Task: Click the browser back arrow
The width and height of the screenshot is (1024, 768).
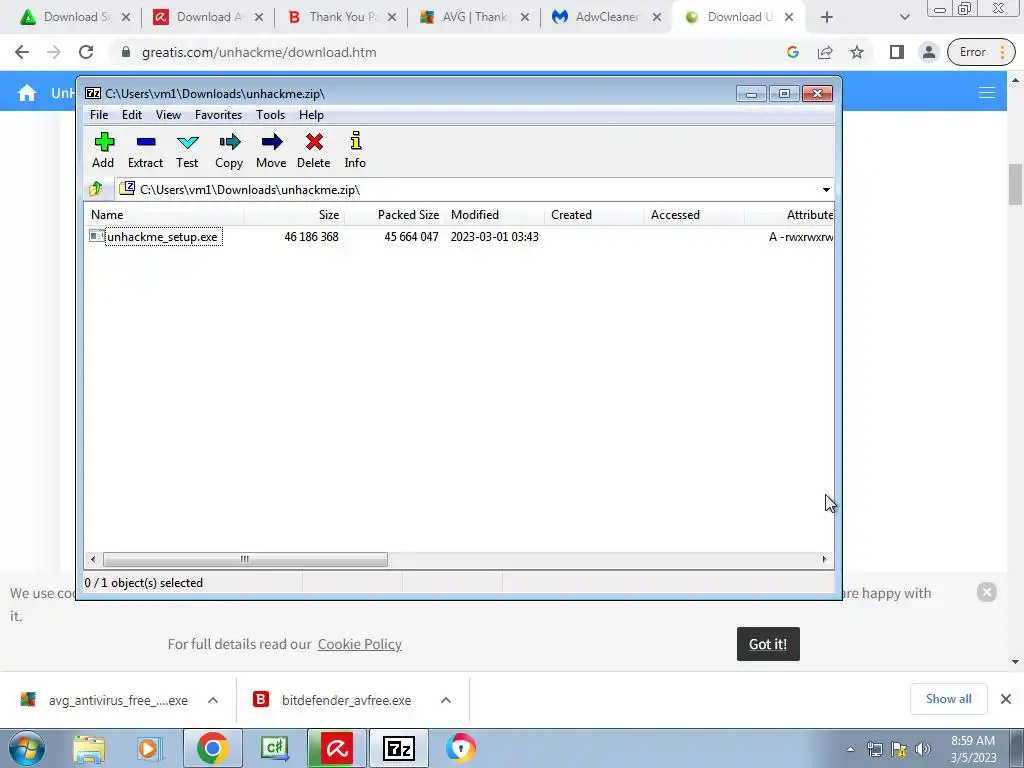Action: [x=22, y=52]
